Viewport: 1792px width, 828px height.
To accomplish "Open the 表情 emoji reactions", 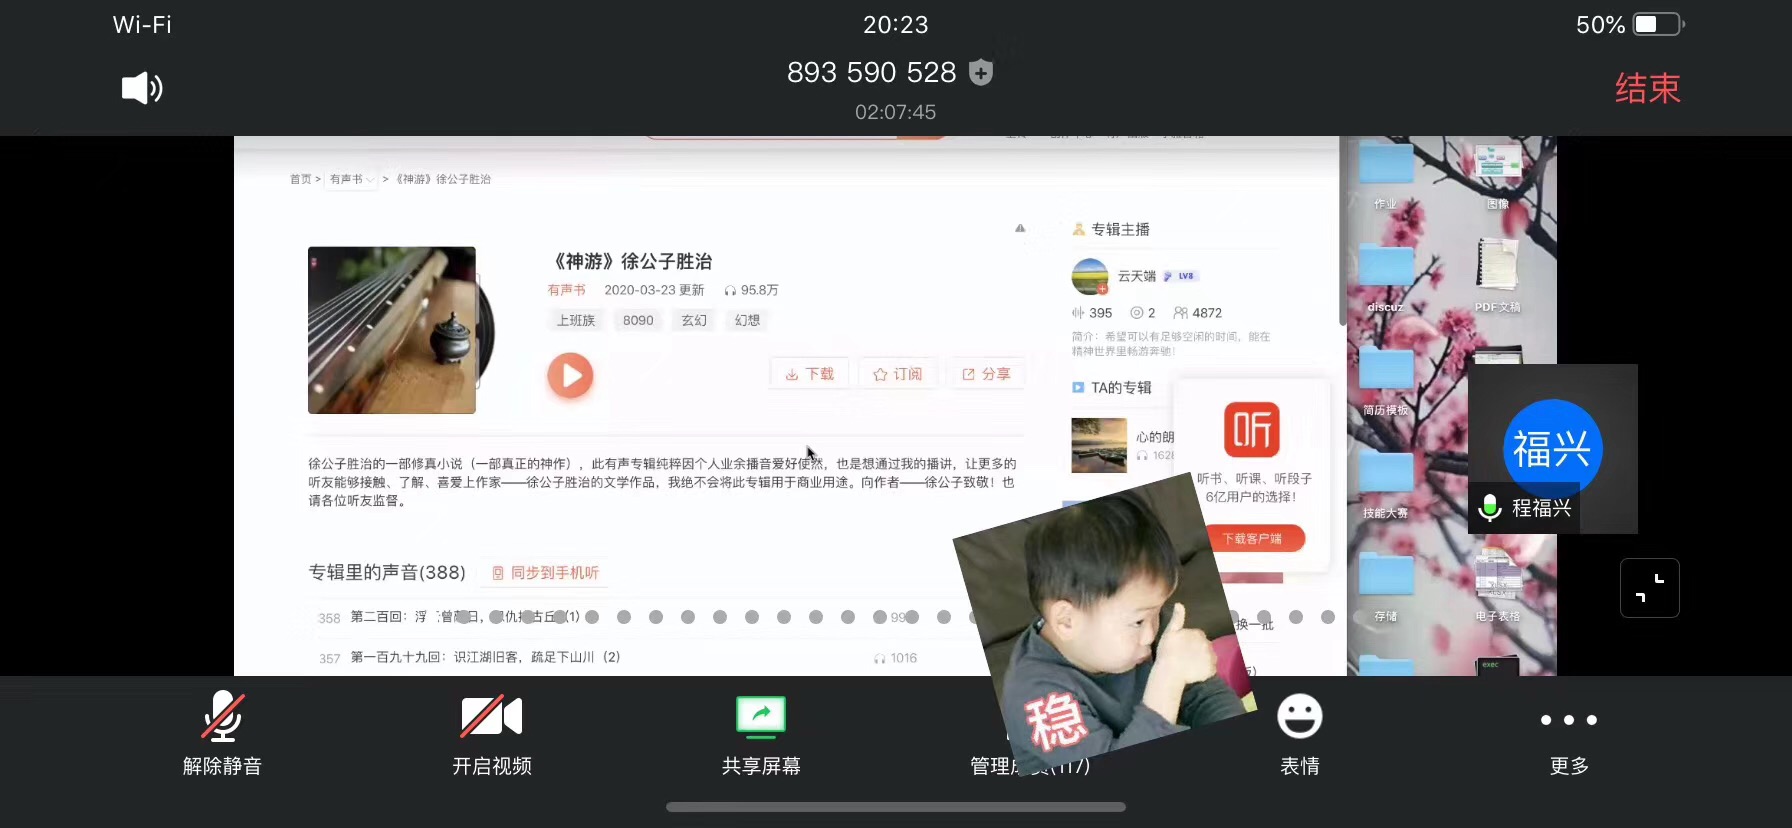I will 1299,733.
